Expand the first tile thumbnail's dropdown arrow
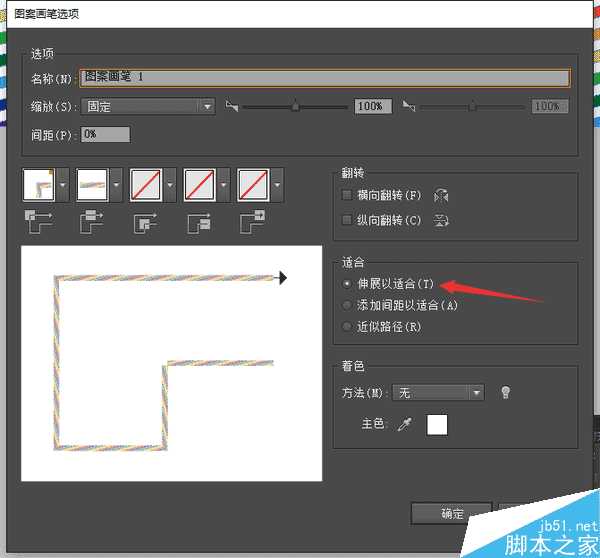The width and height of the screenshot is (600, 558). [64, 185]
